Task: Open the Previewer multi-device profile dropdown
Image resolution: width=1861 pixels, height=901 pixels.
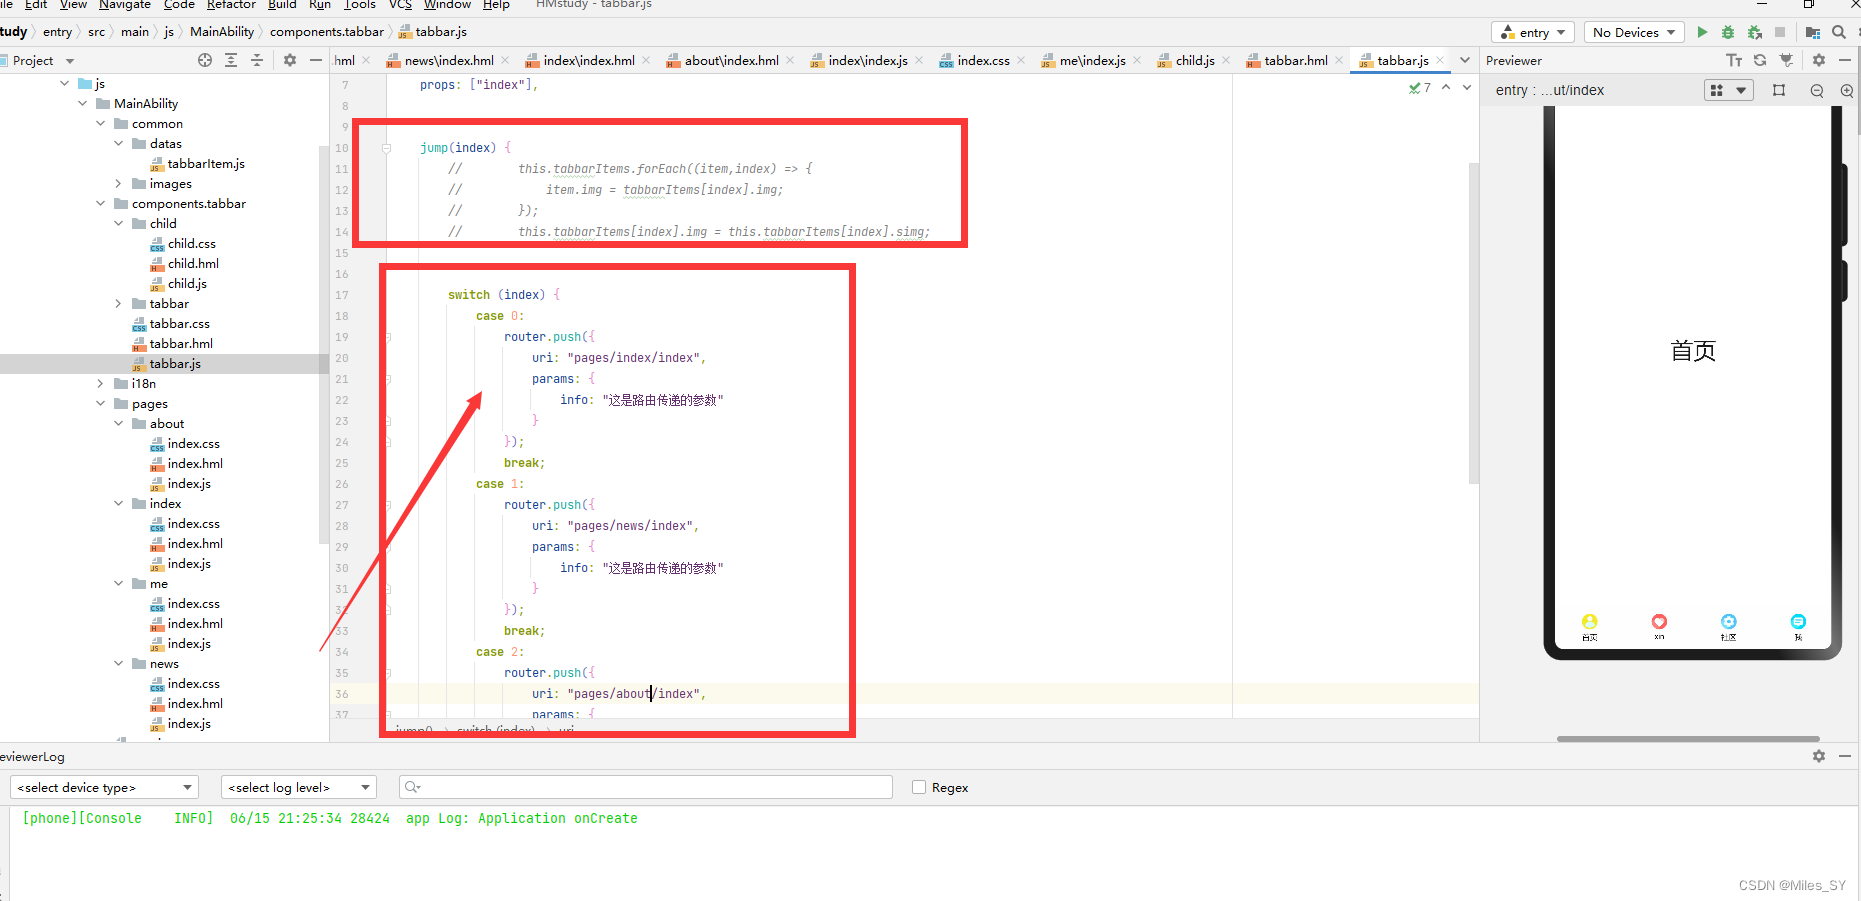Action: pyautogui.click(x=1729, y=90)
